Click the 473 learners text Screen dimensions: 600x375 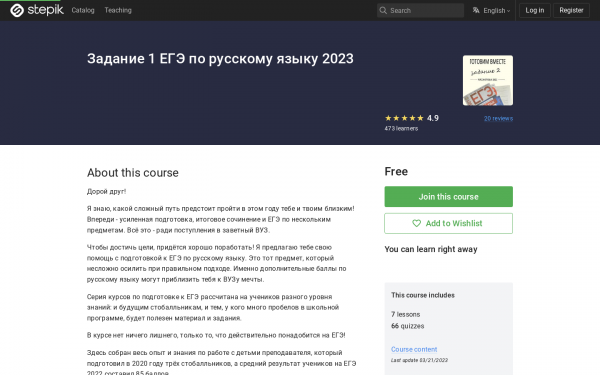click(x=401, y=129)
